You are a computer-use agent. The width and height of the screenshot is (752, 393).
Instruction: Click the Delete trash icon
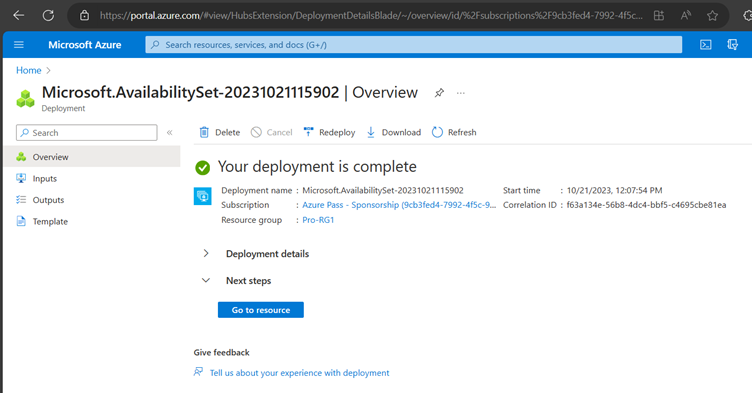tap(204, 132)
